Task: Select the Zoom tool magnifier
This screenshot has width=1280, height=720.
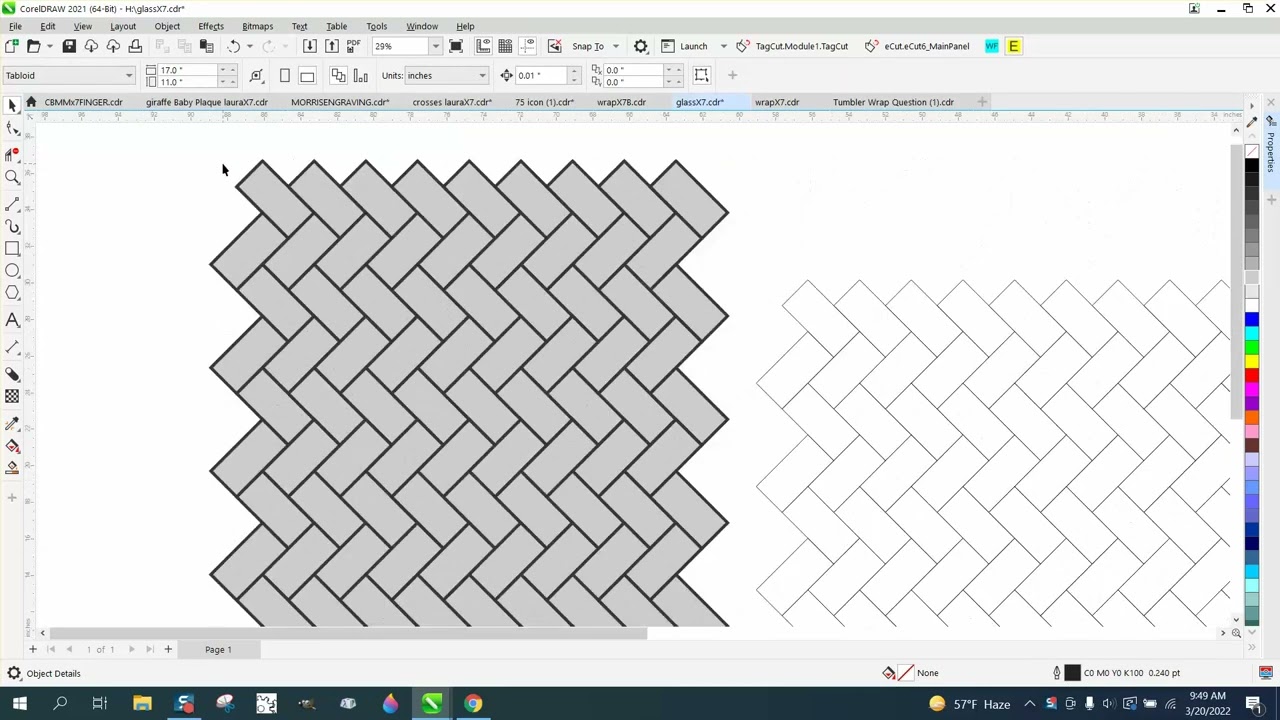Action: (x=12, y=177)
